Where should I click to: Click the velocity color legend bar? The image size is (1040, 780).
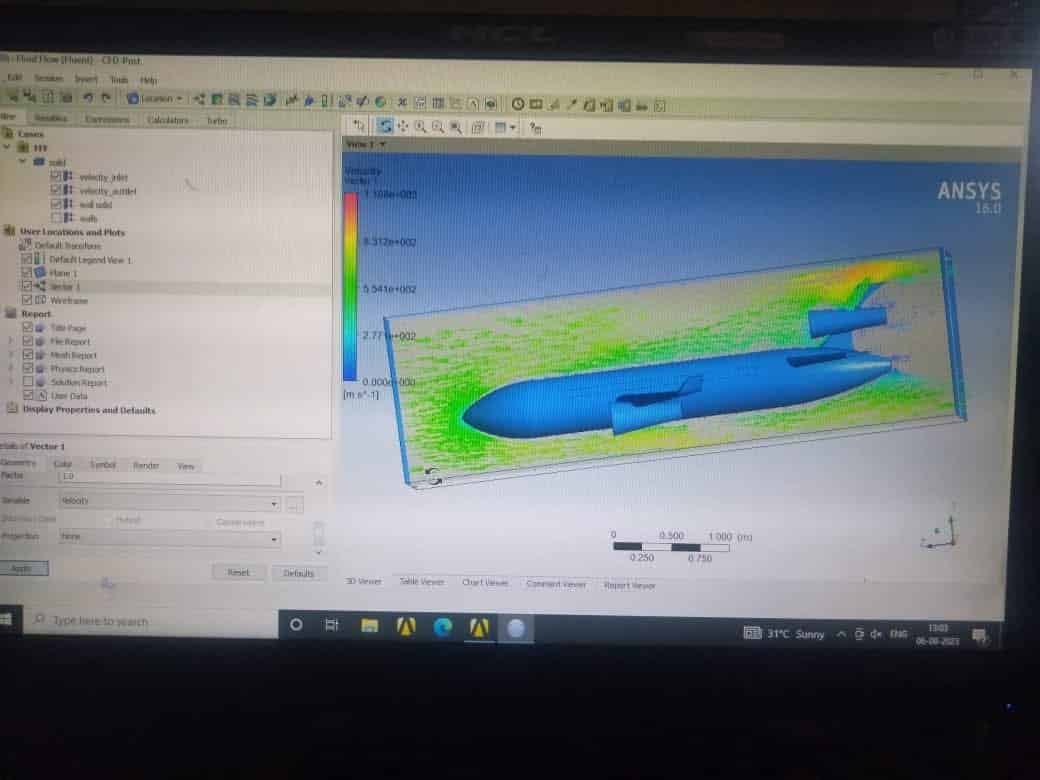[350, 287]
